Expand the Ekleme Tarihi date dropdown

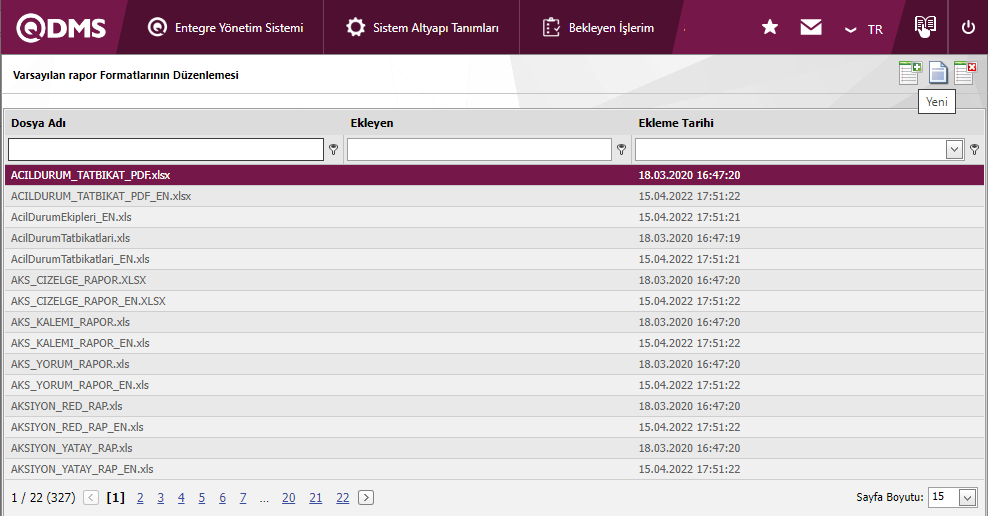[955, 149]
